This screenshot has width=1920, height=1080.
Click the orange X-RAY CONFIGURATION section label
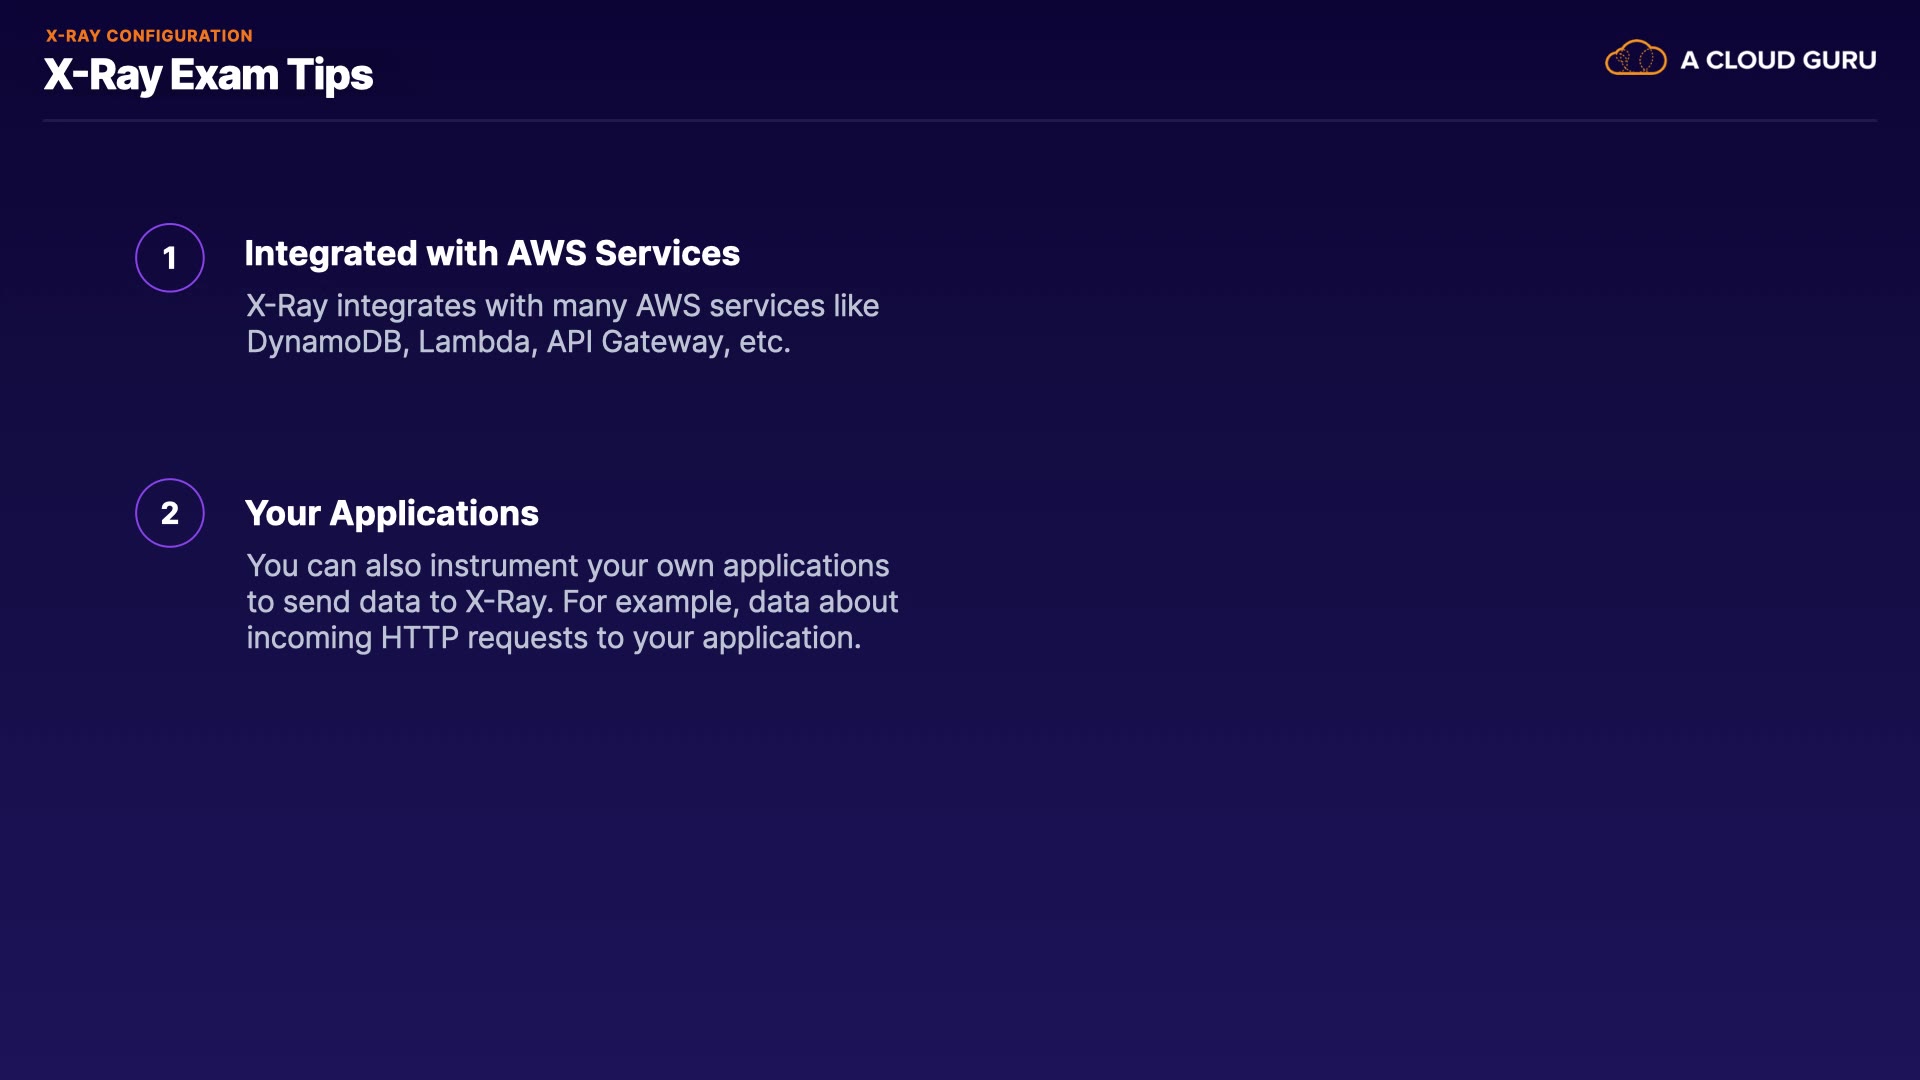click(149, 36)
